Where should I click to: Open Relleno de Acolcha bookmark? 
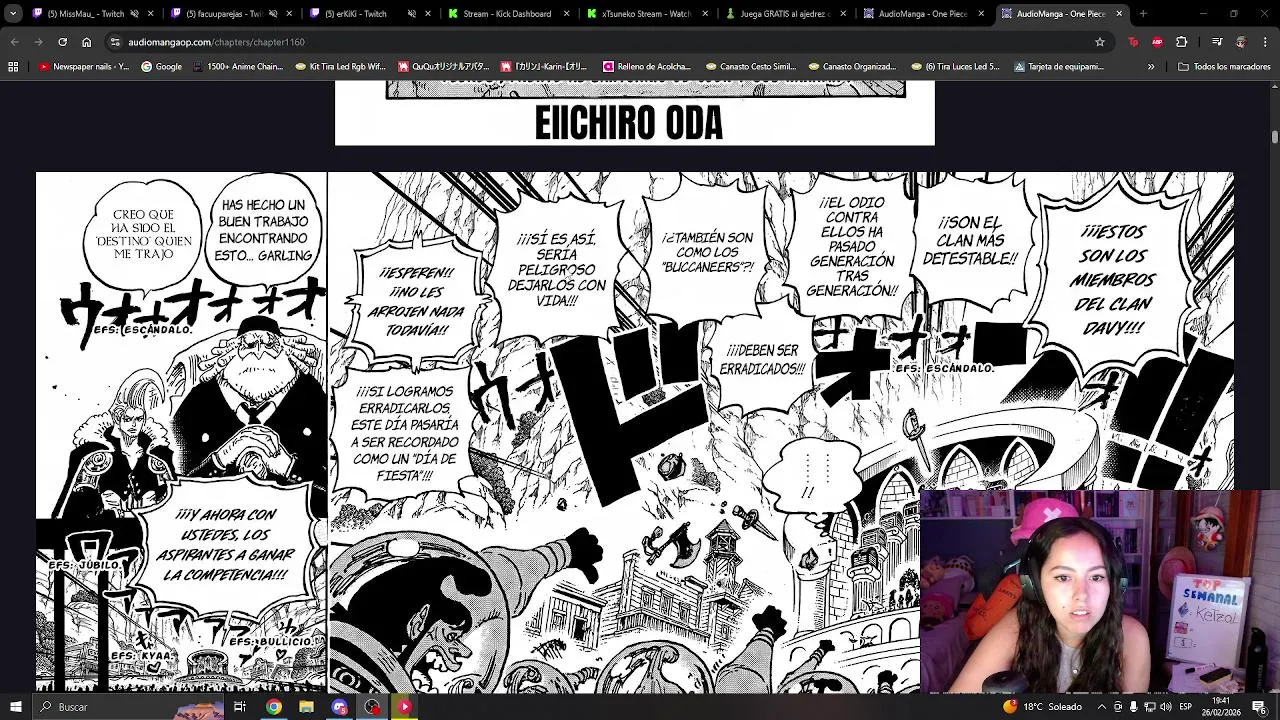point(646,67)
